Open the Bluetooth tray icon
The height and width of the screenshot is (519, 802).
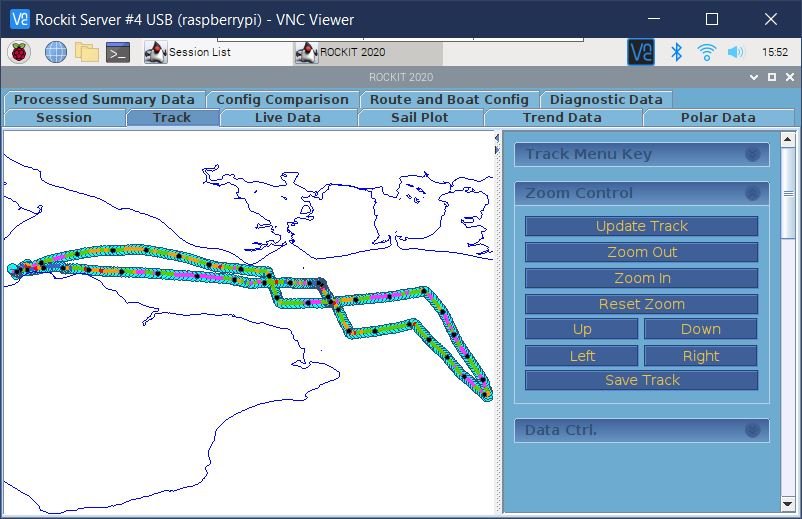(676, 52)
